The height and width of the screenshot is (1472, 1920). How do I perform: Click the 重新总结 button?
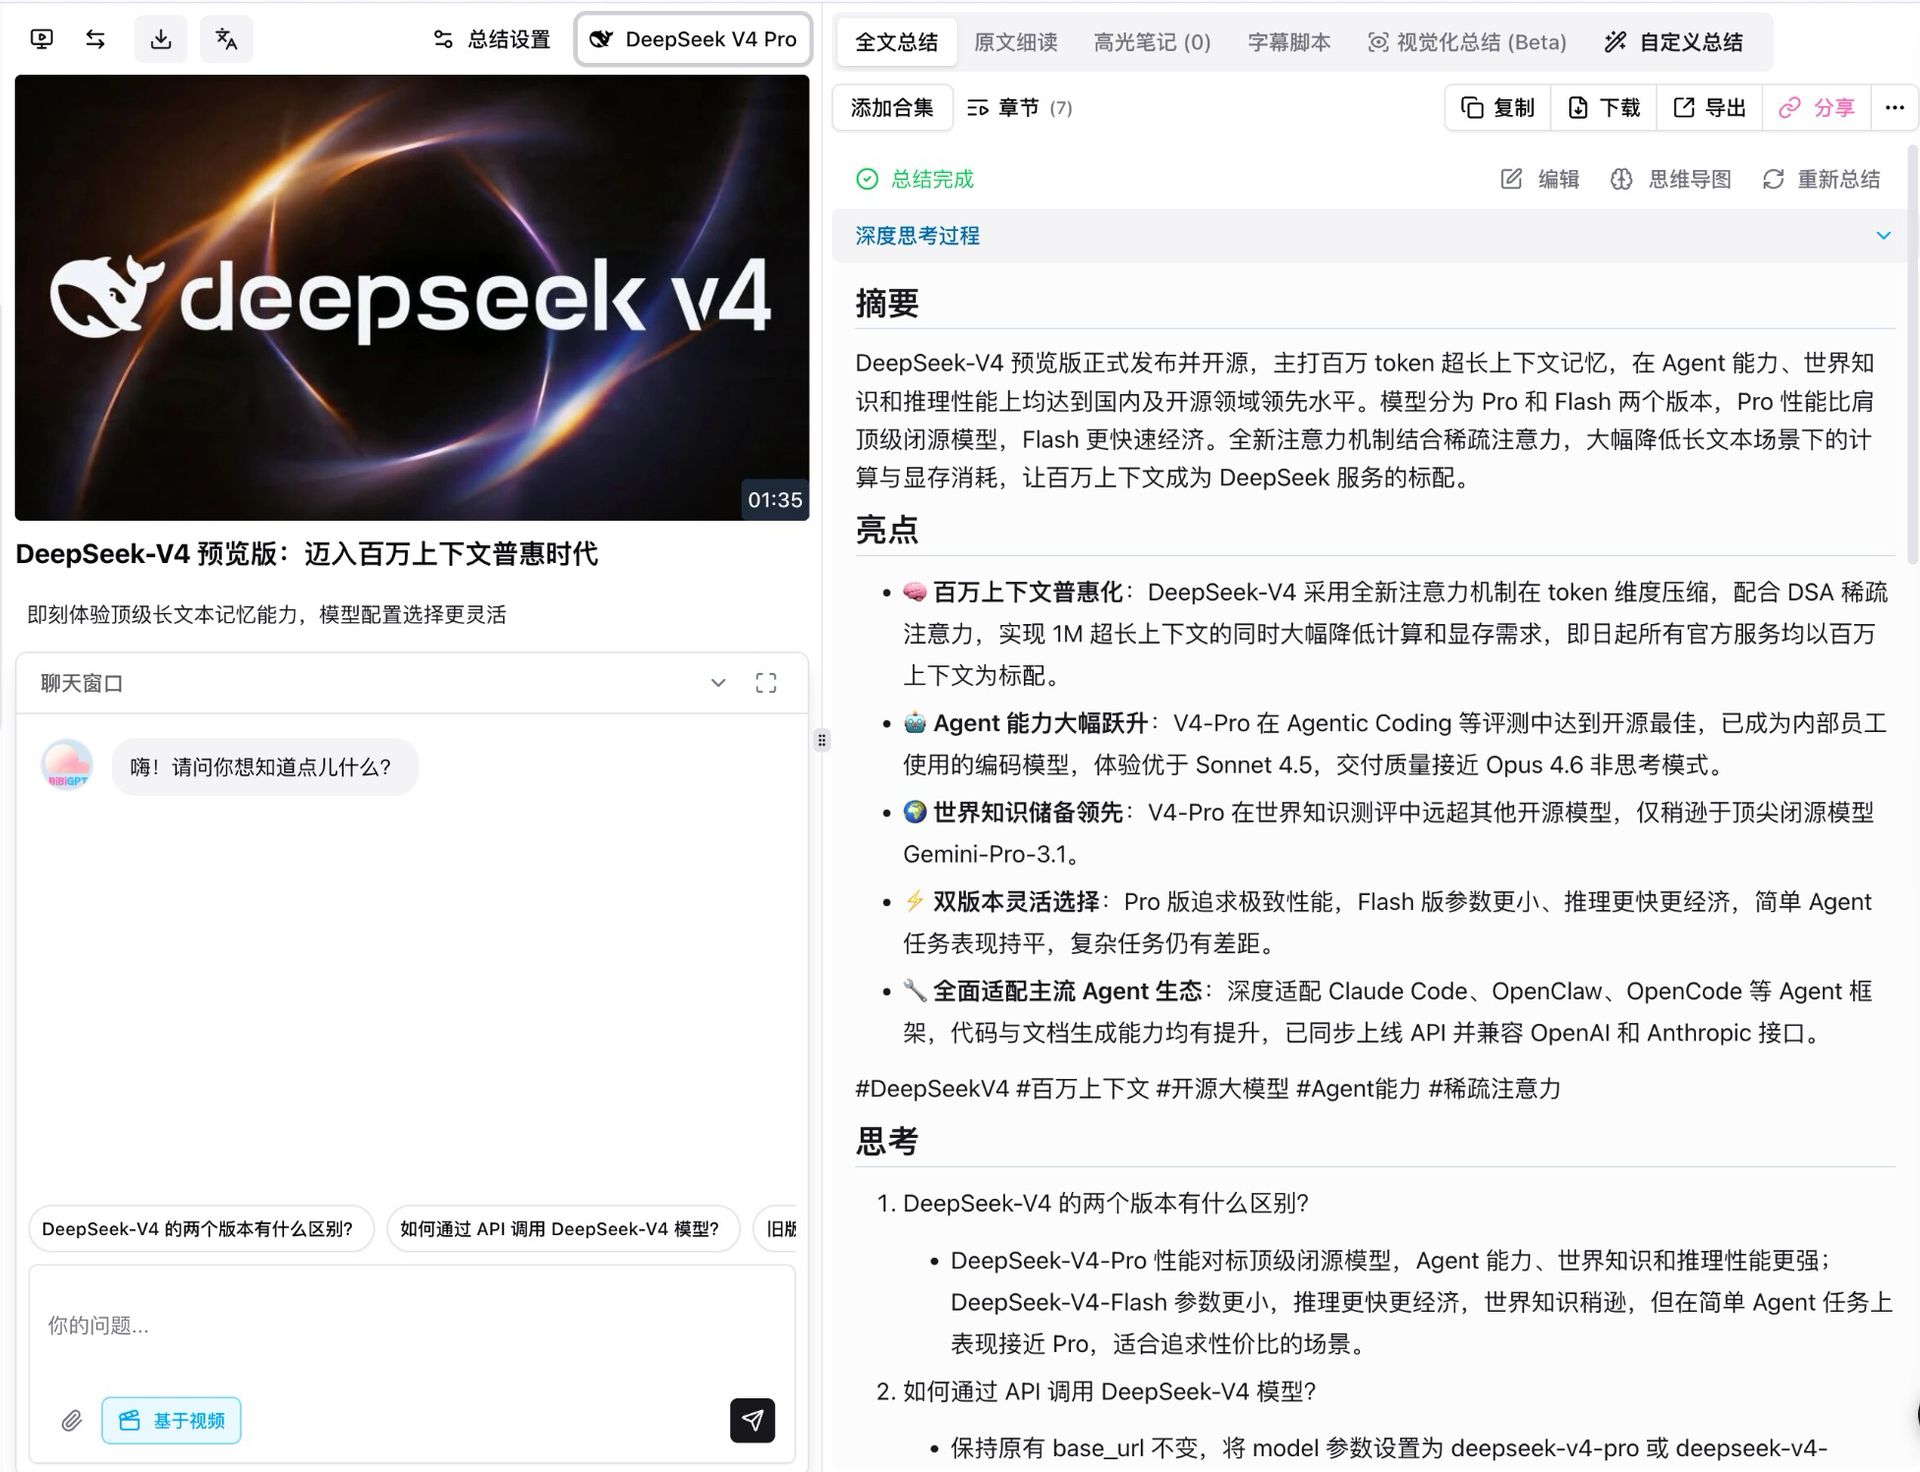(1821, 179)
